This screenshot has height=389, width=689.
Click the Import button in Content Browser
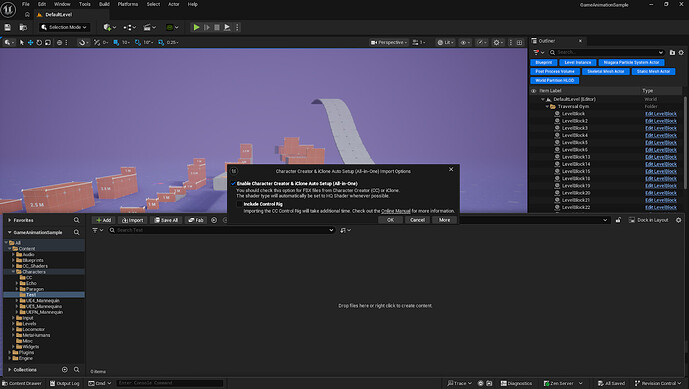(132, 220)
